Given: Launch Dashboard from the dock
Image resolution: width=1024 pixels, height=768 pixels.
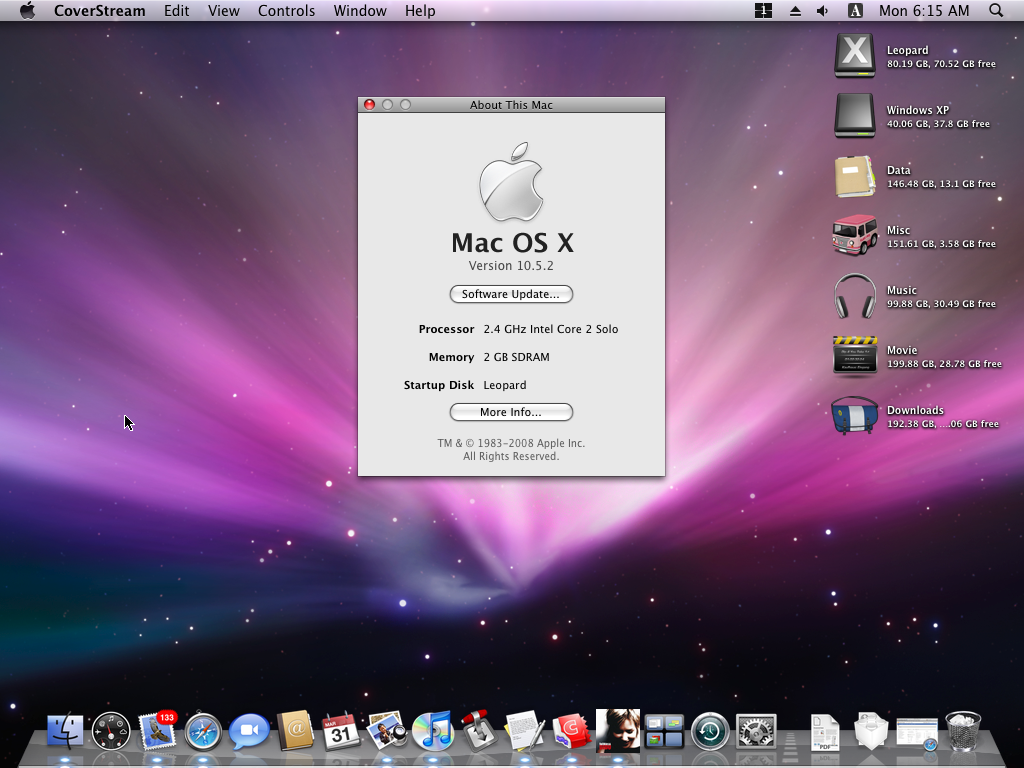Looking at the screenshot, I should click(111, 731).
